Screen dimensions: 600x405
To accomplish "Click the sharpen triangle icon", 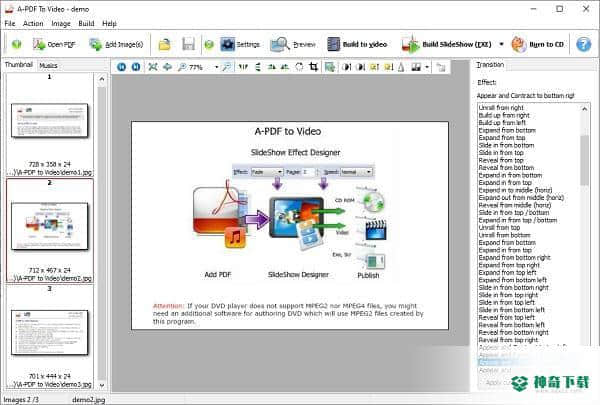I will pyautogui.click(x=401, y=67).
